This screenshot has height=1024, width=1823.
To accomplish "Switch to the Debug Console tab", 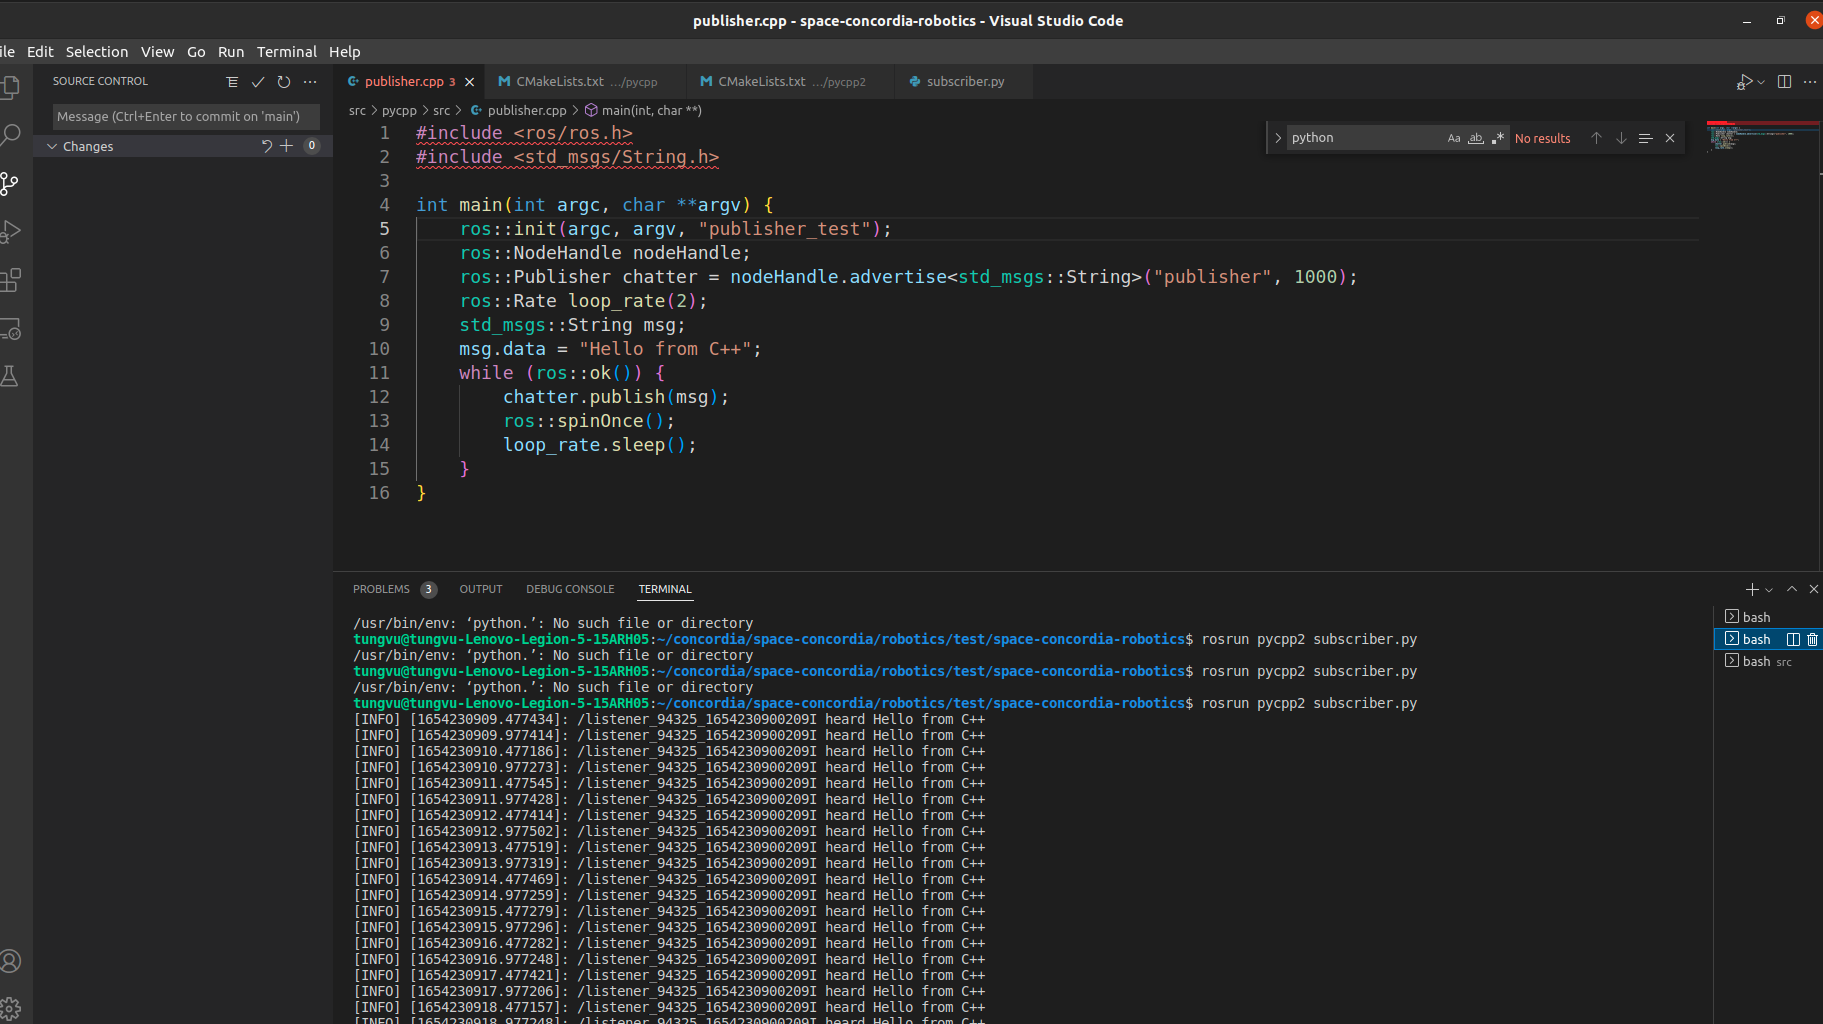I will click(x=570, y=589).
